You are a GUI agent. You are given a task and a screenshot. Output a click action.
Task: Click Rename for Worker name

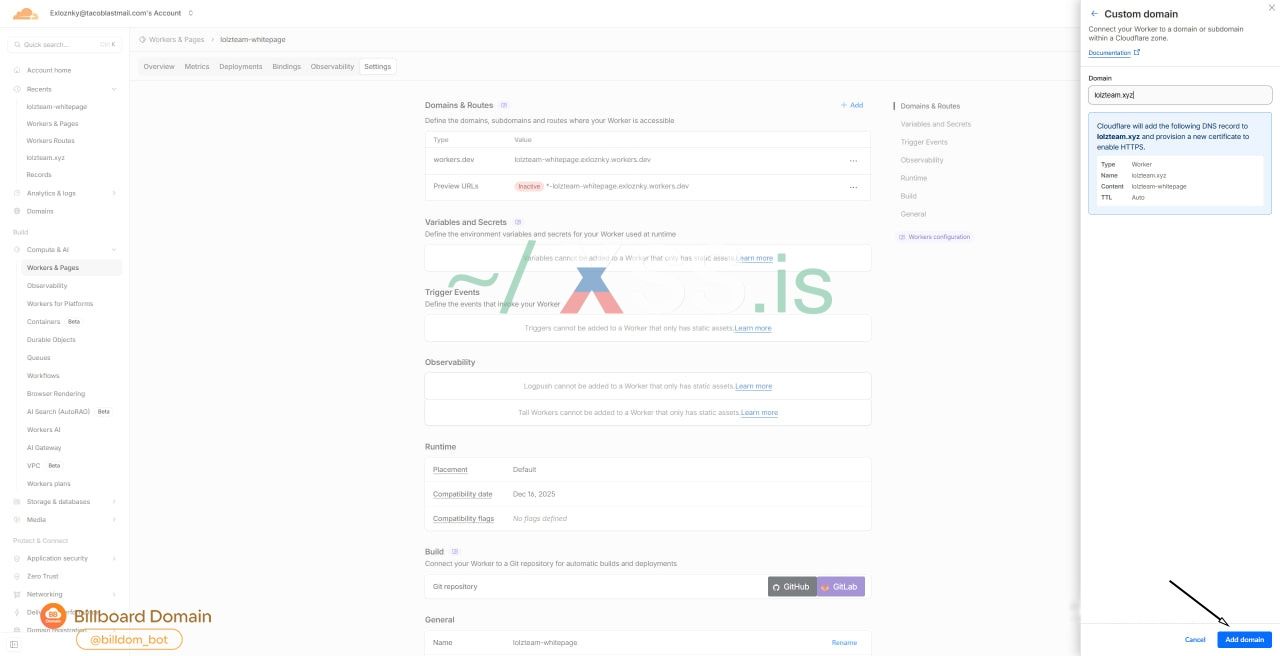844,642
